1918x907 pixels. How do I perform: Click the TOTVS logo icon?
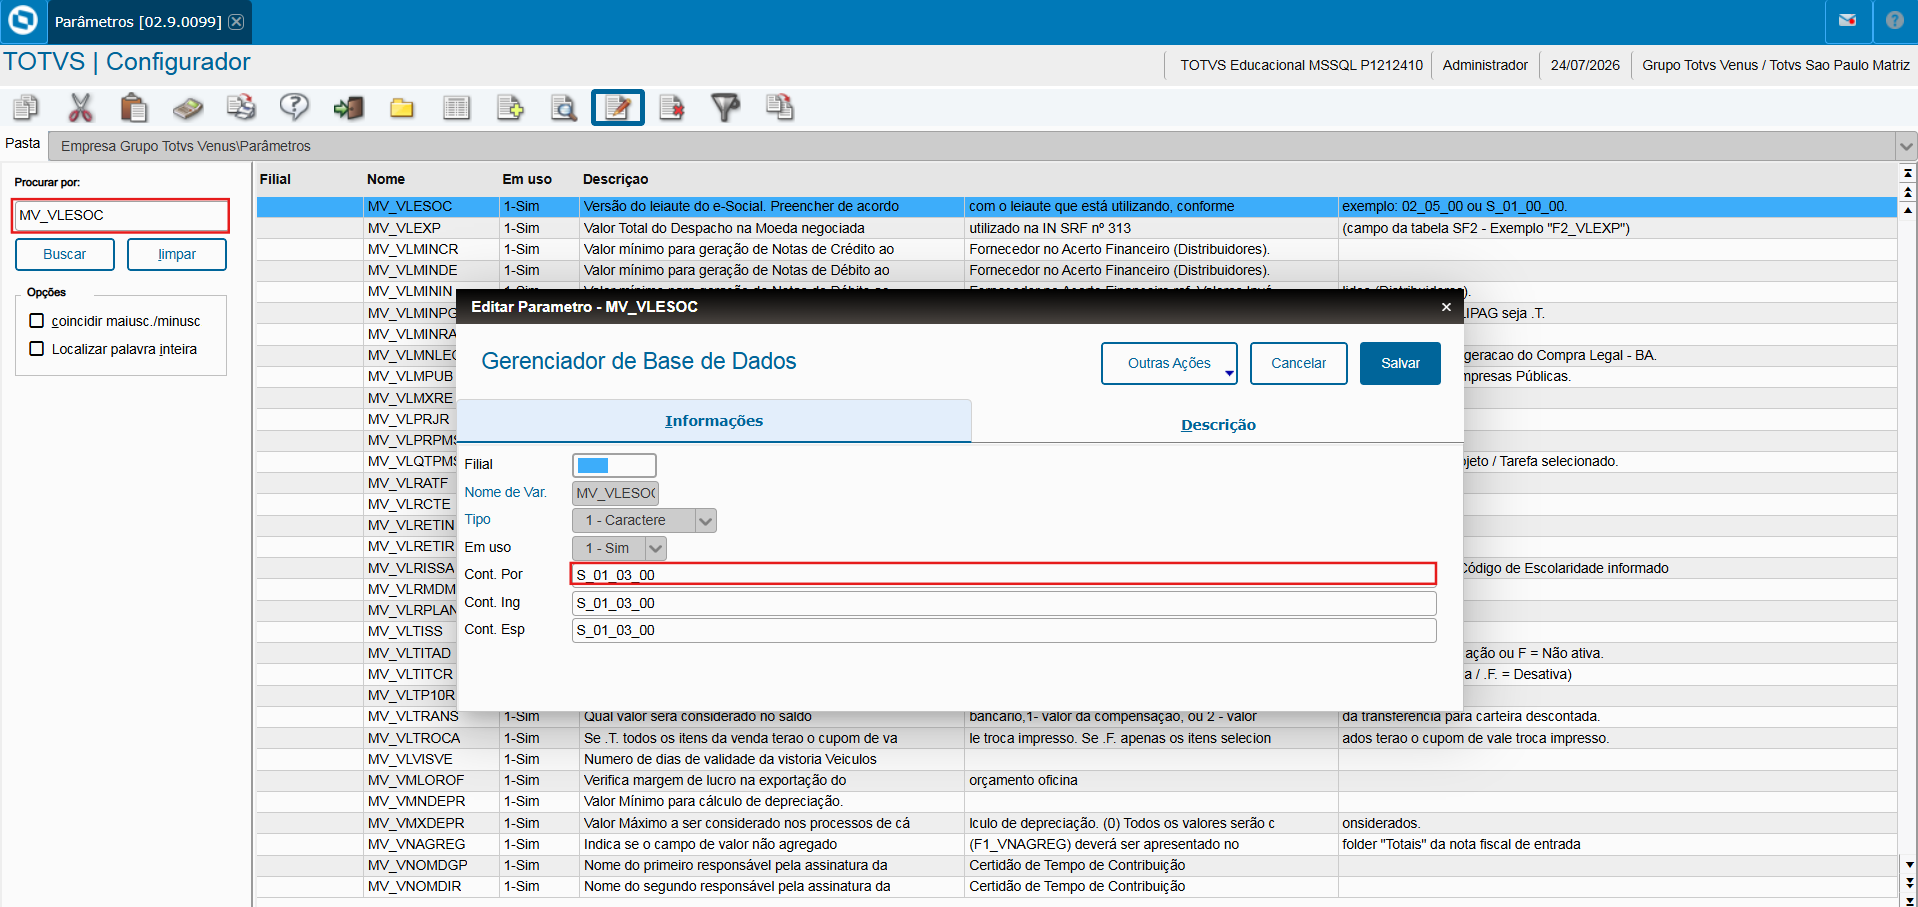(22, 21)
